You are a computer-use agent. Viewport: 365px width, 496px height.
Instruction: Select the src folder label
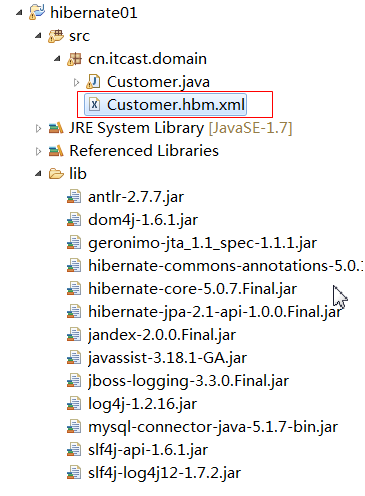(79, 36)
